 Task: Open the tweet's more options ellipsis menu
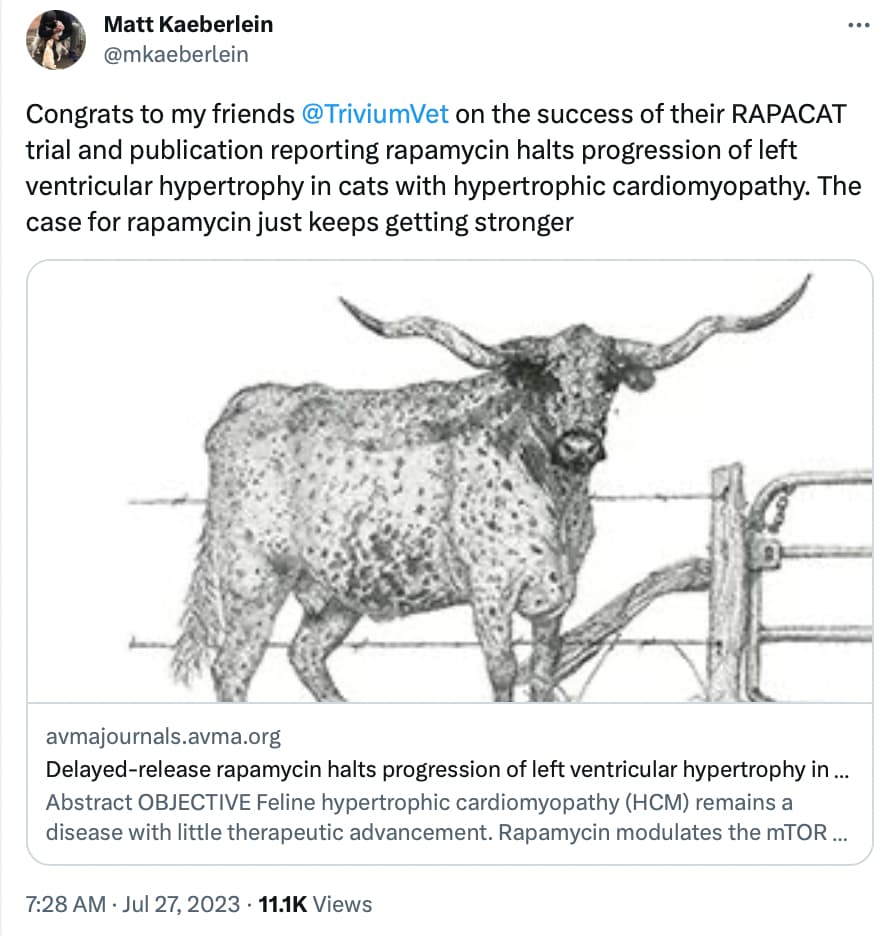[x=859, y=25]
